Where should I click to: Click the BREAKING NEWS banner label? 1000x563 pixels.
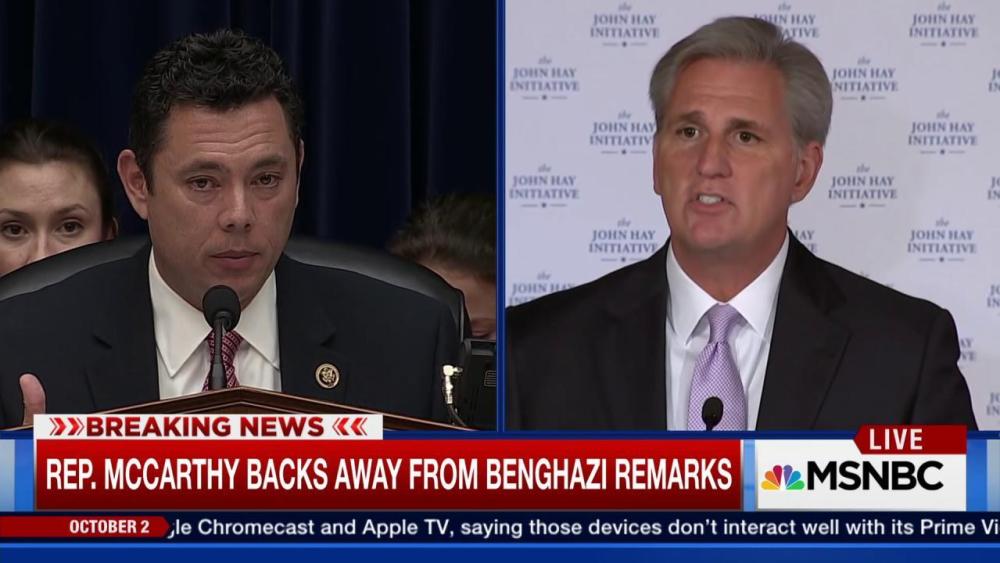(208, 427)
